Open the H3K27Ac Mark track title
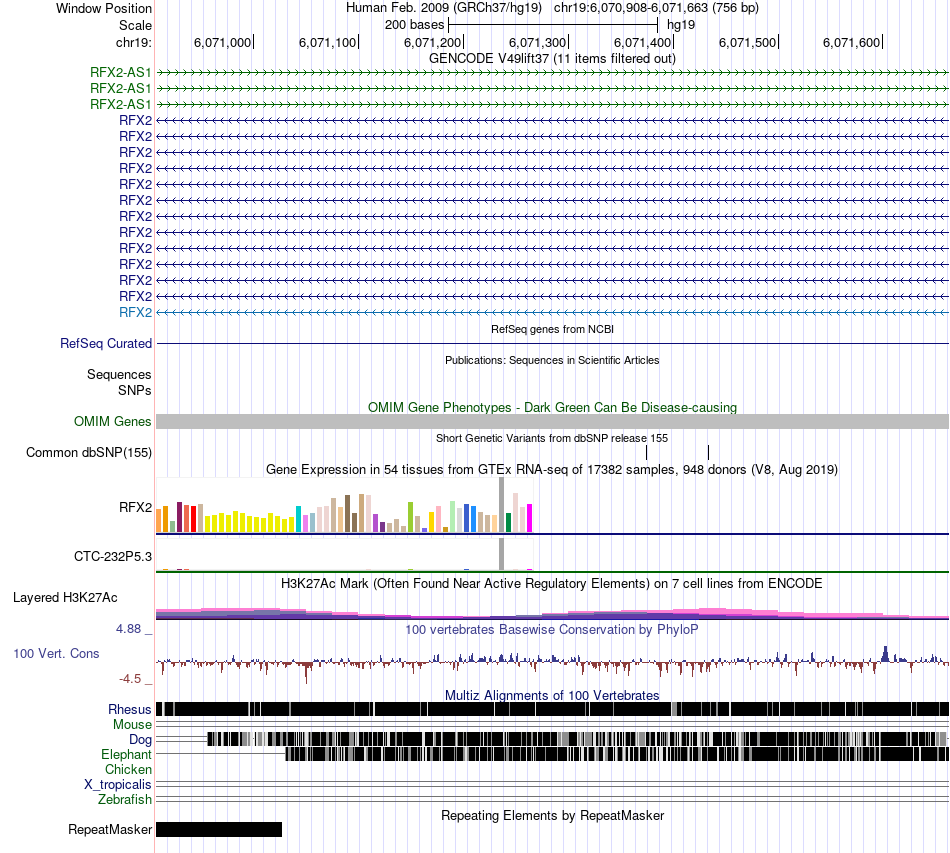 552,583
